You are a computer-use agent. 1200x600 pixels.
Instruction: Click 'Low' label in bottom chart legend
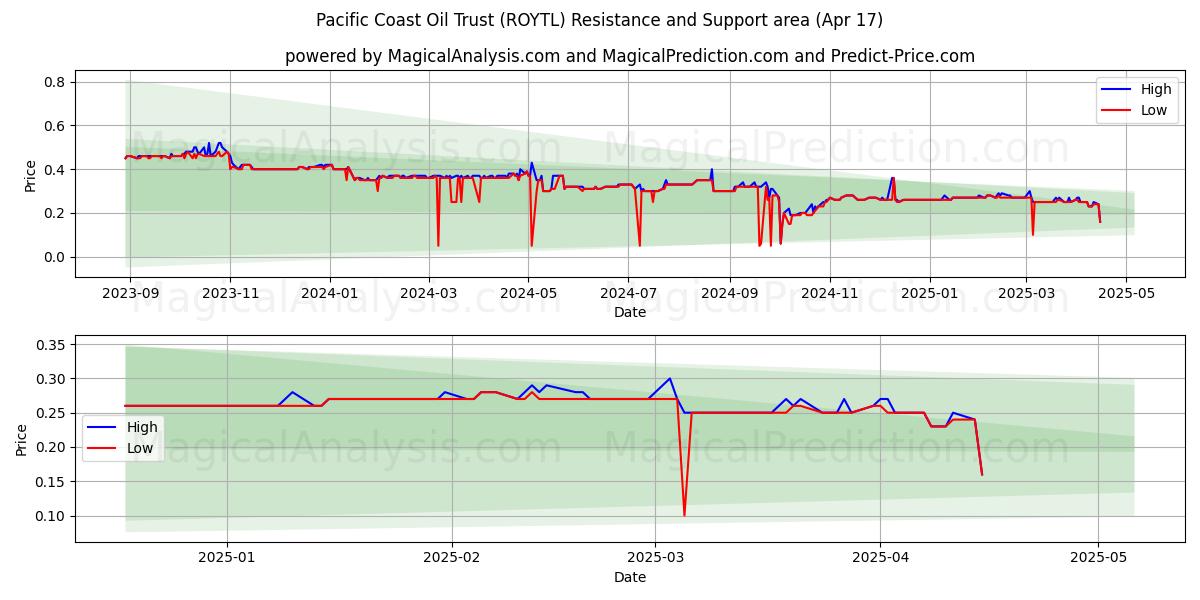(x=140, y=448)
